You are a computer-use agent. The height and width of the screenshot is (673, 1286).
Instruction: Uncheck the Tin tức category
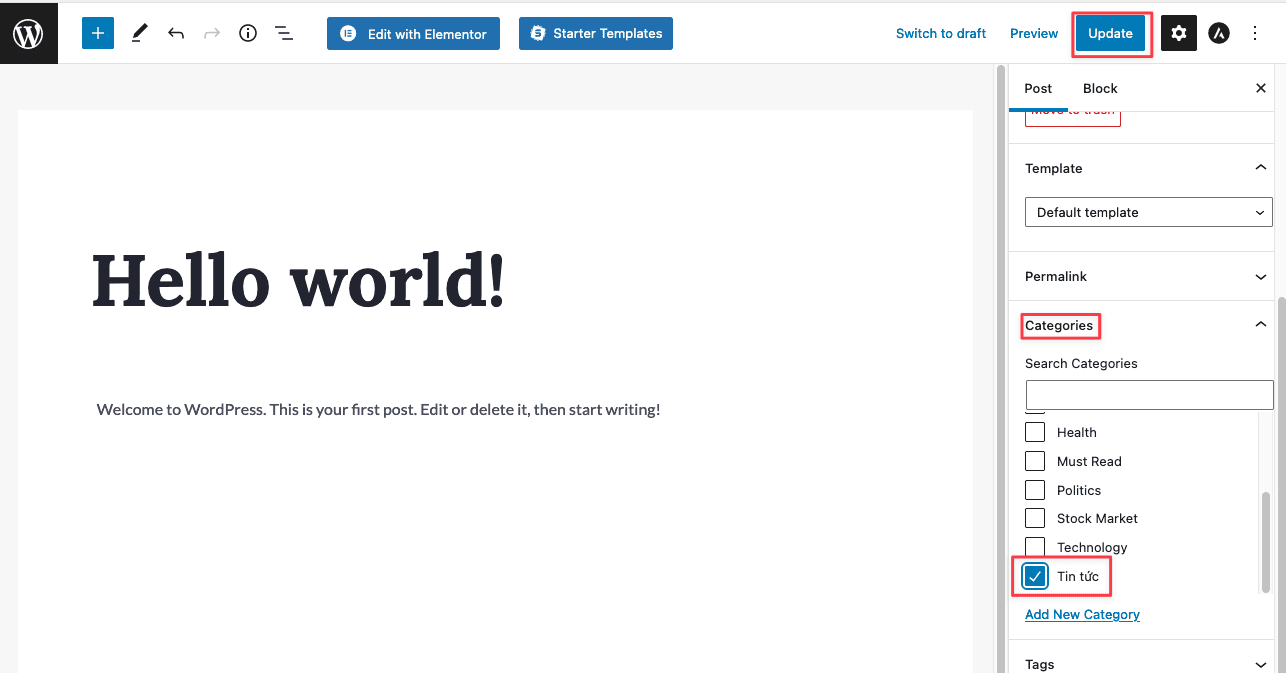point(1035,576)
